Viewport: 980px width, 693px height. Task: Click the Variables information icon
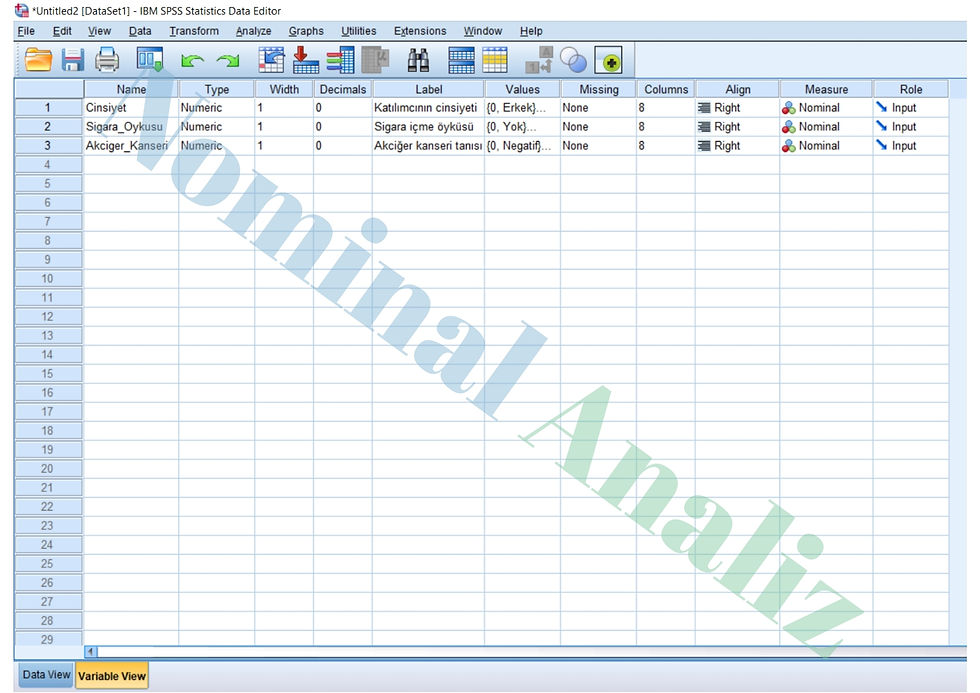click(x=340, y=60)
